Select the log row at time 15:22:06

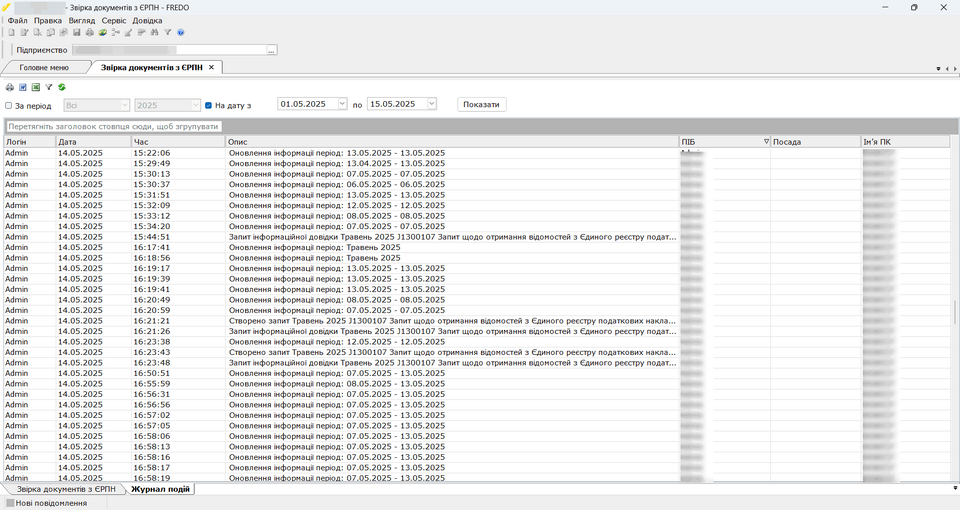click(x=476, y=153)
